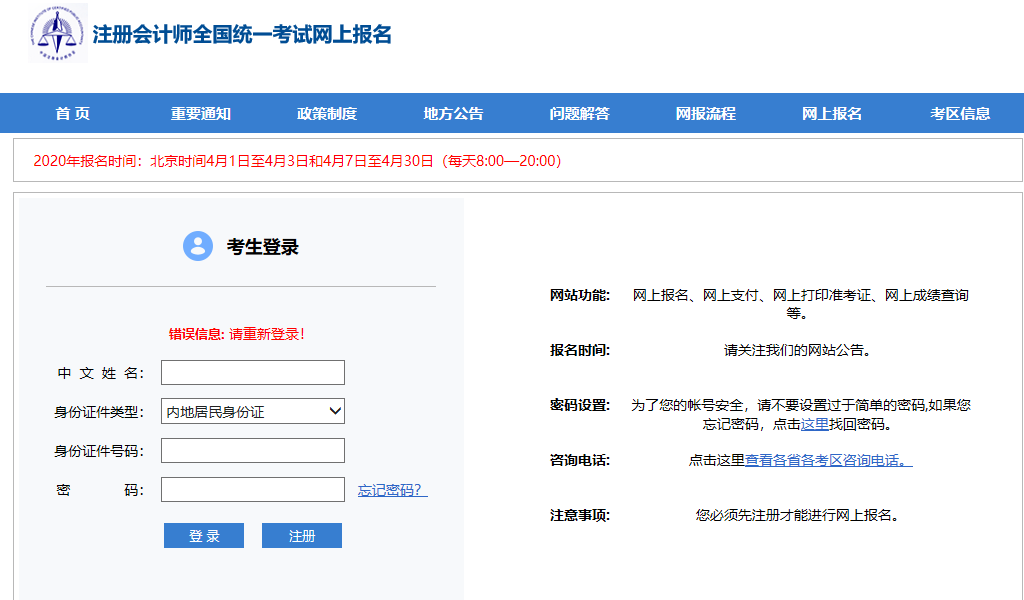This screenshot has width=1024, height=600.
Task: Navigate to 网报流程 menu item
Action: click(705, 113)
